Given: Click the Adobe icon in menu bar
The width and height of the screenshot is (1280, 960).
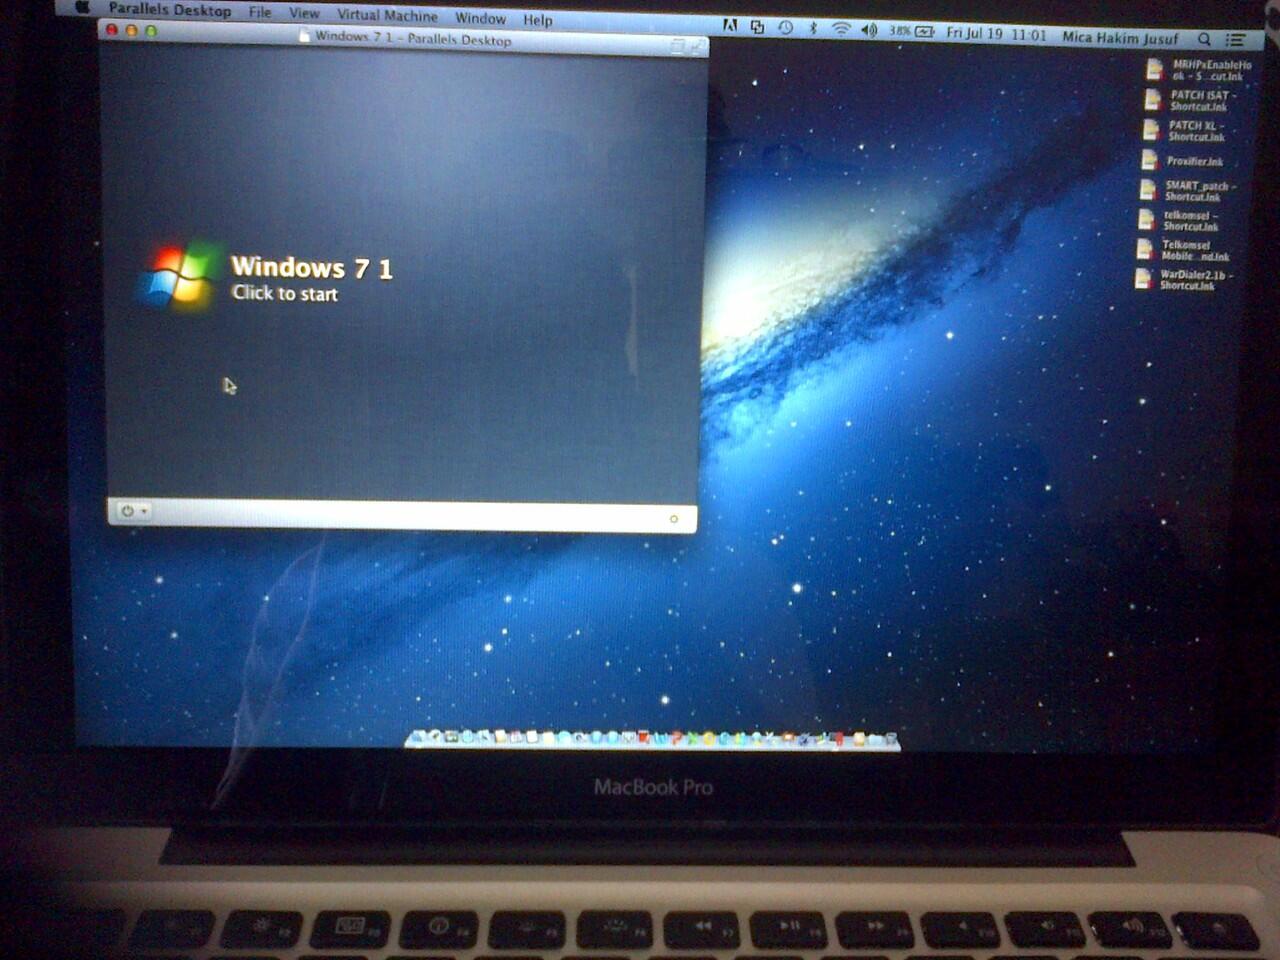Looking at the screenshot, I should pos(730,26).
